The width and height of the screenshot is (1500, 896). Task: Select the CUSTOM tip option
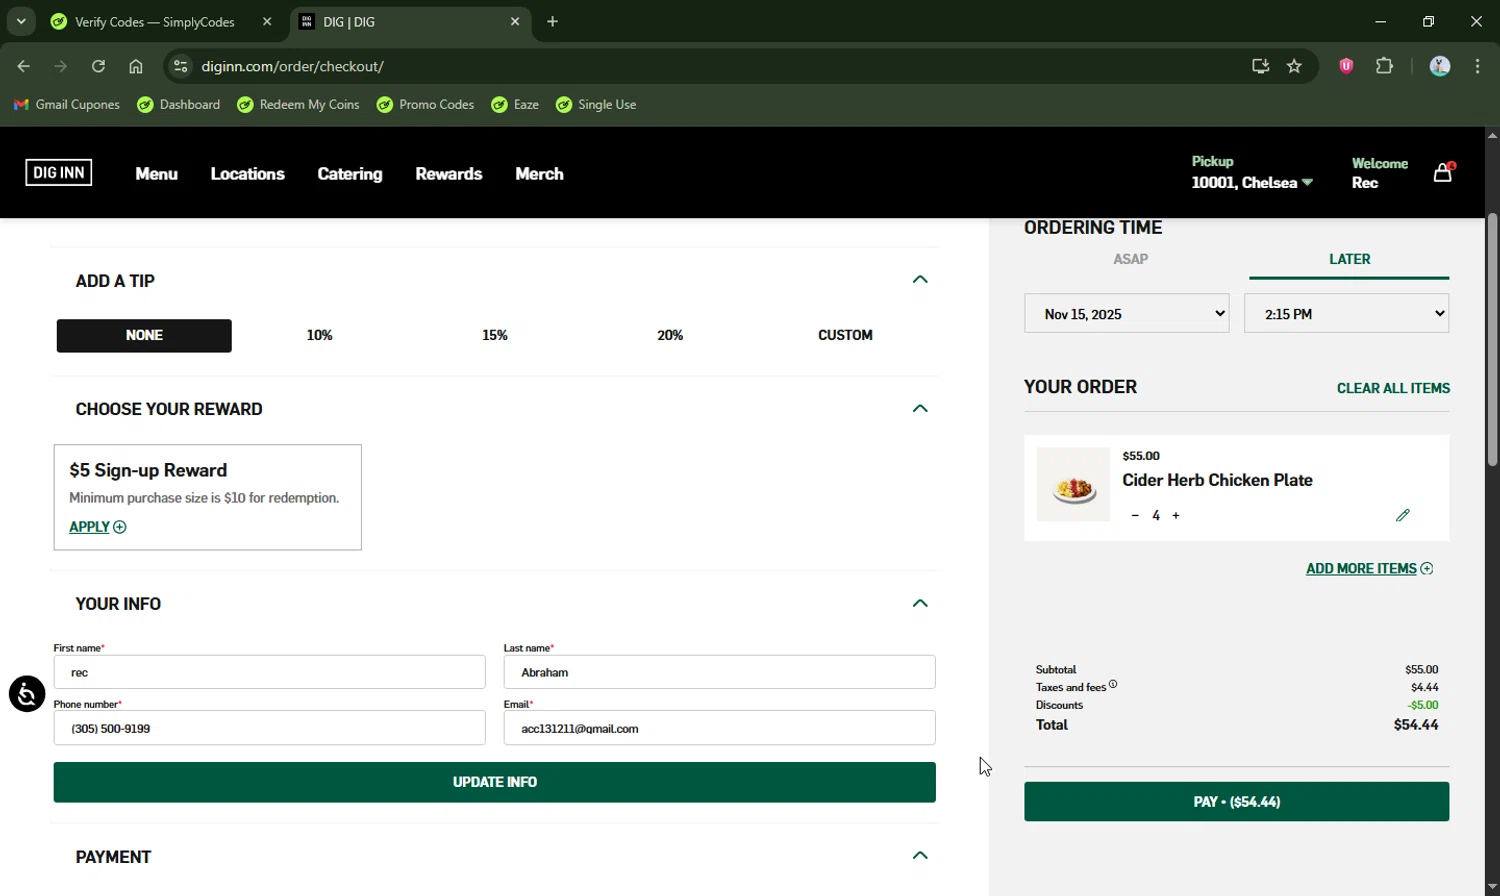[845, 335]
